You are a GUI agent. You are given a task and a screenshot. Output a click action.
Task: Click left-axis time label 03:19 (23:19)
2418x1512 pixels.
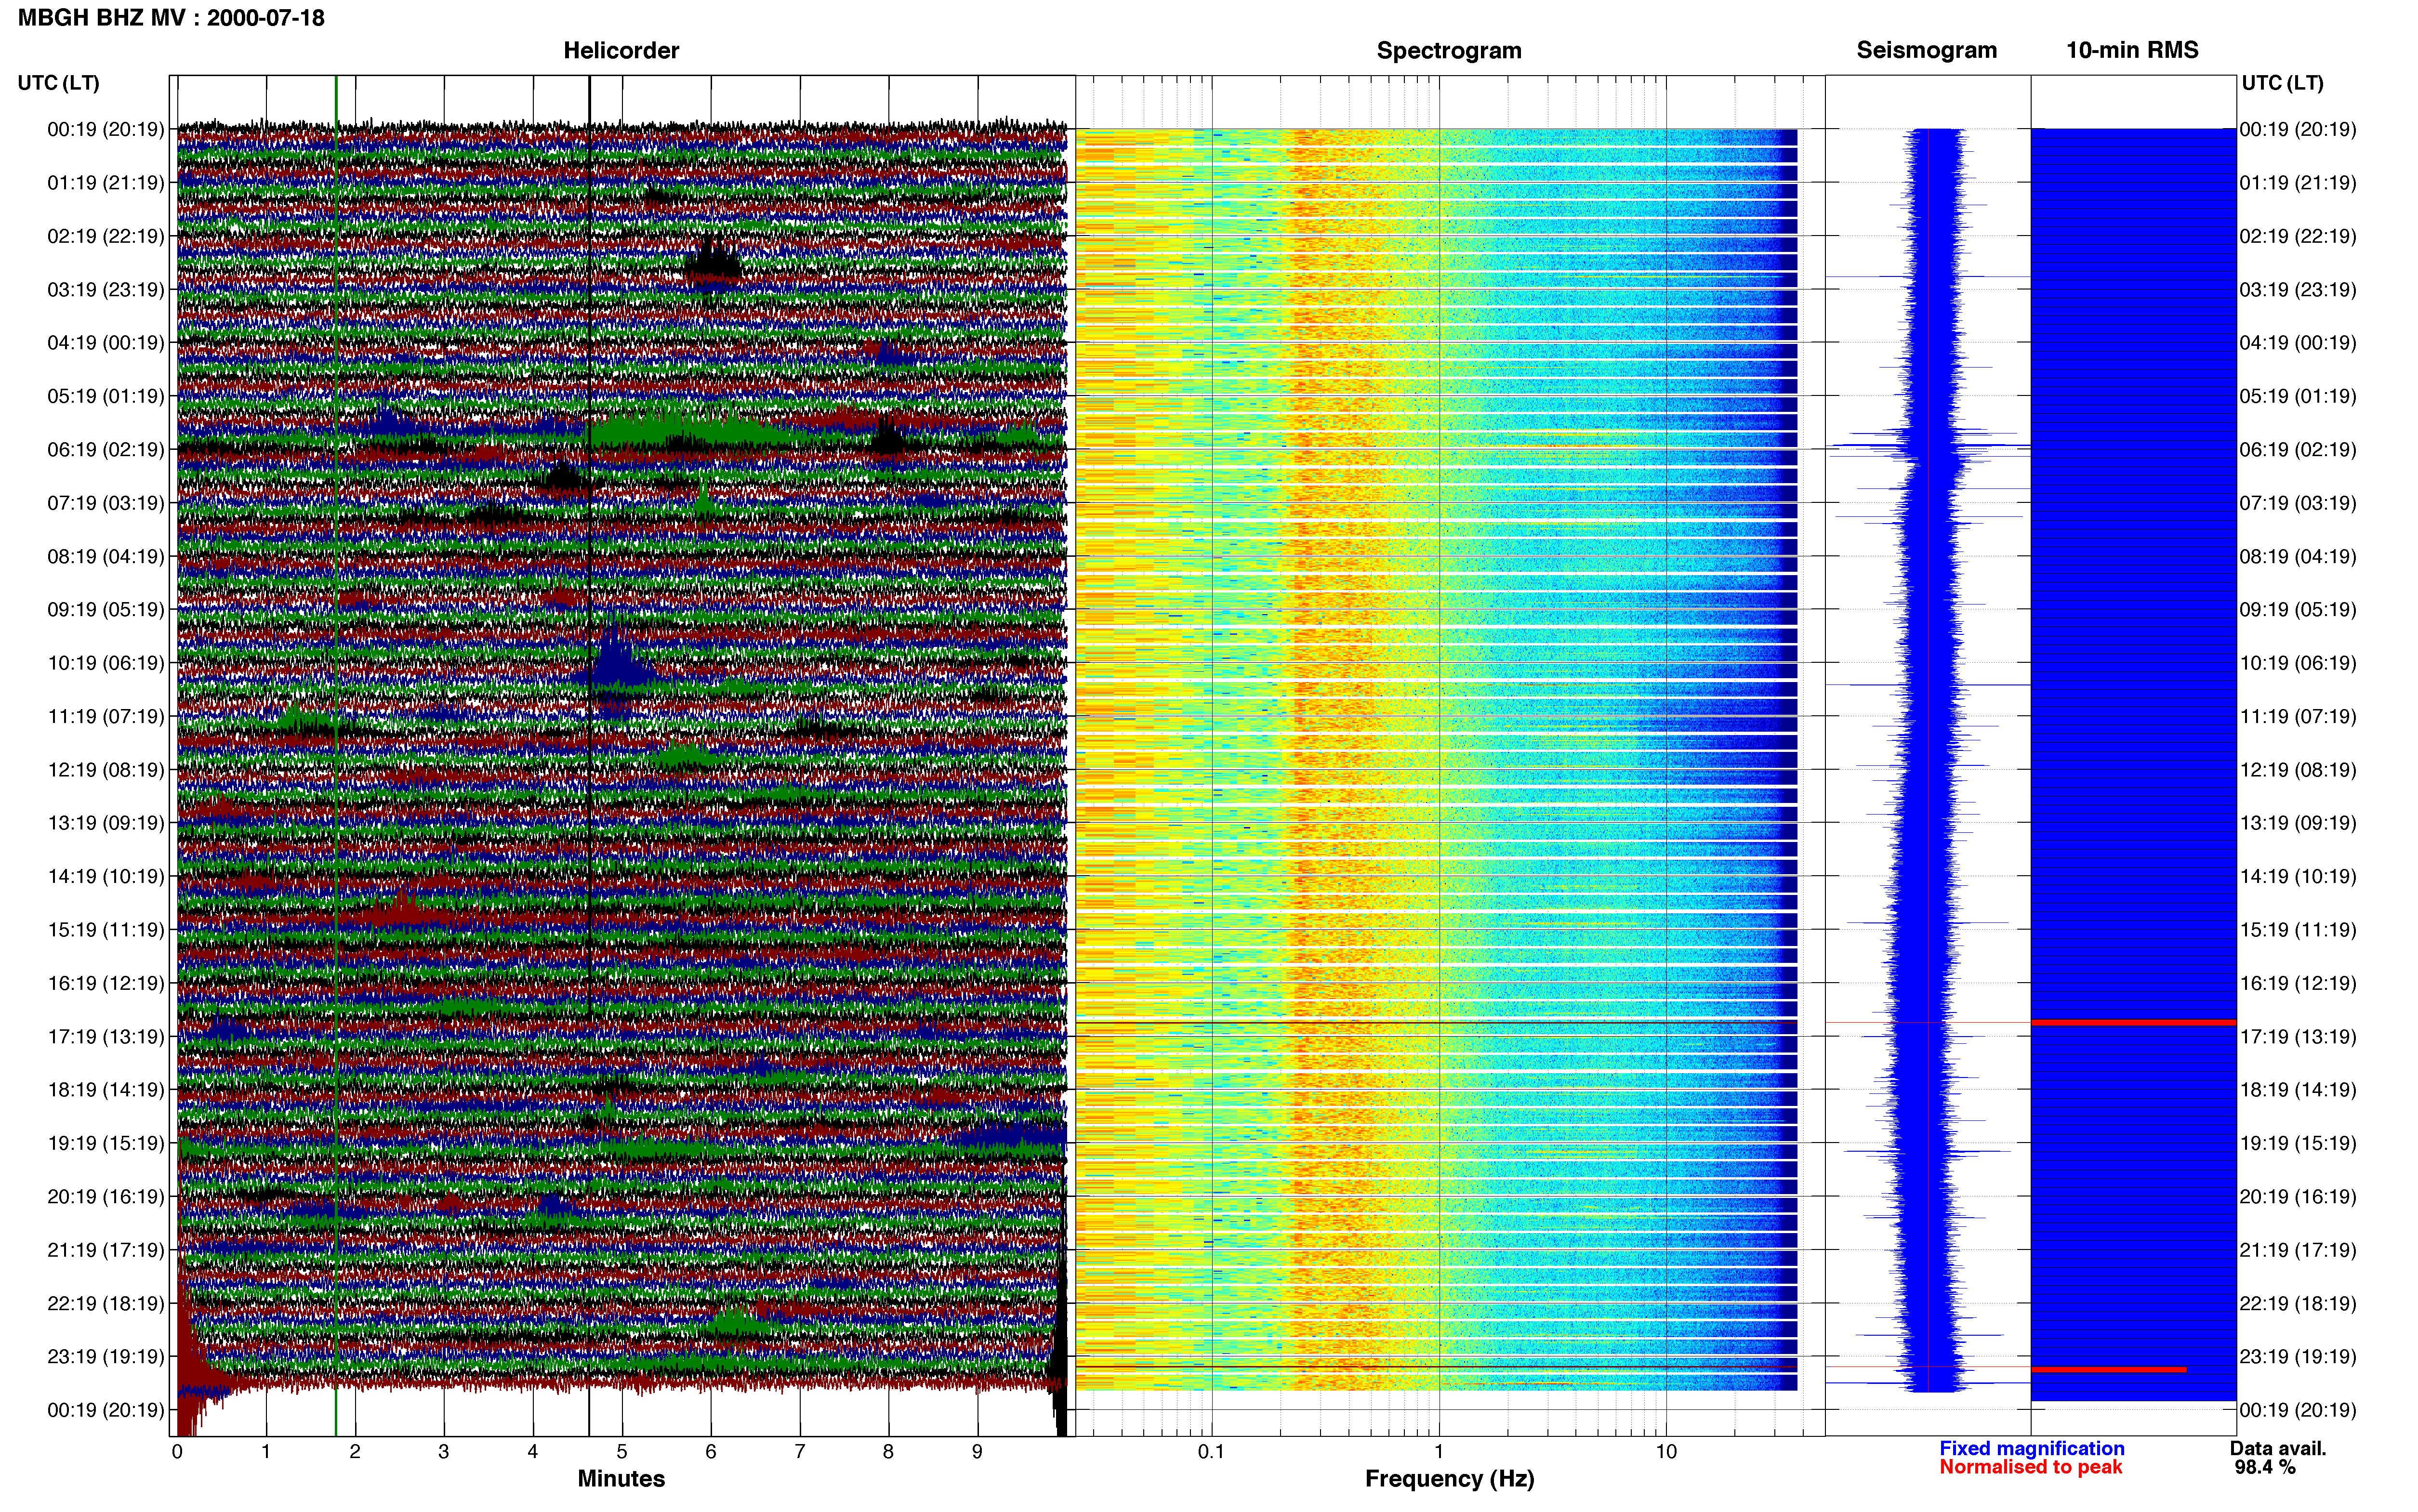(106, 290)
